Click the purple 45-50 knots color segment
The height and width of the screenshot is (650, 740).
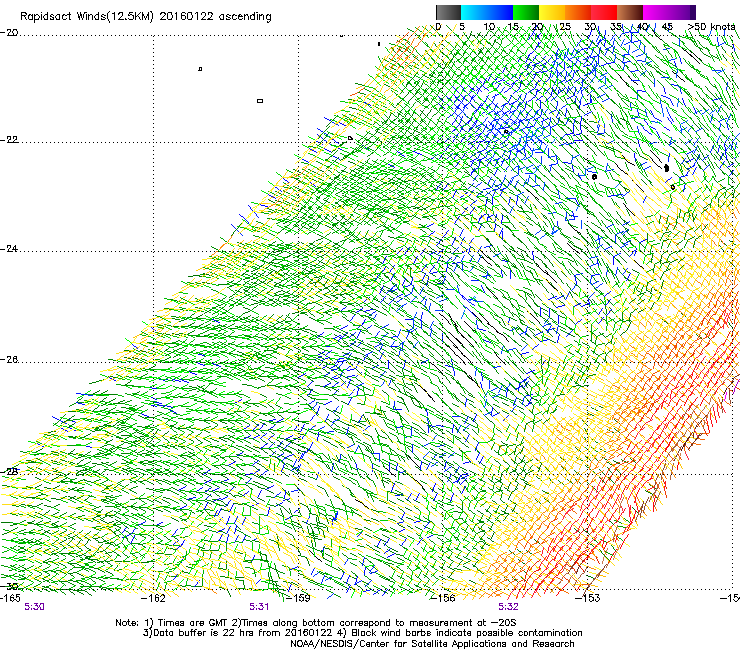pos(682,12)
